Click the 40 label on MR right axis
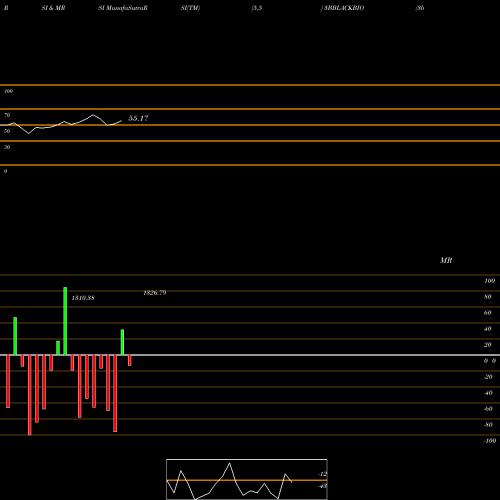Viewport: 500px width, 500px height. 488,329
